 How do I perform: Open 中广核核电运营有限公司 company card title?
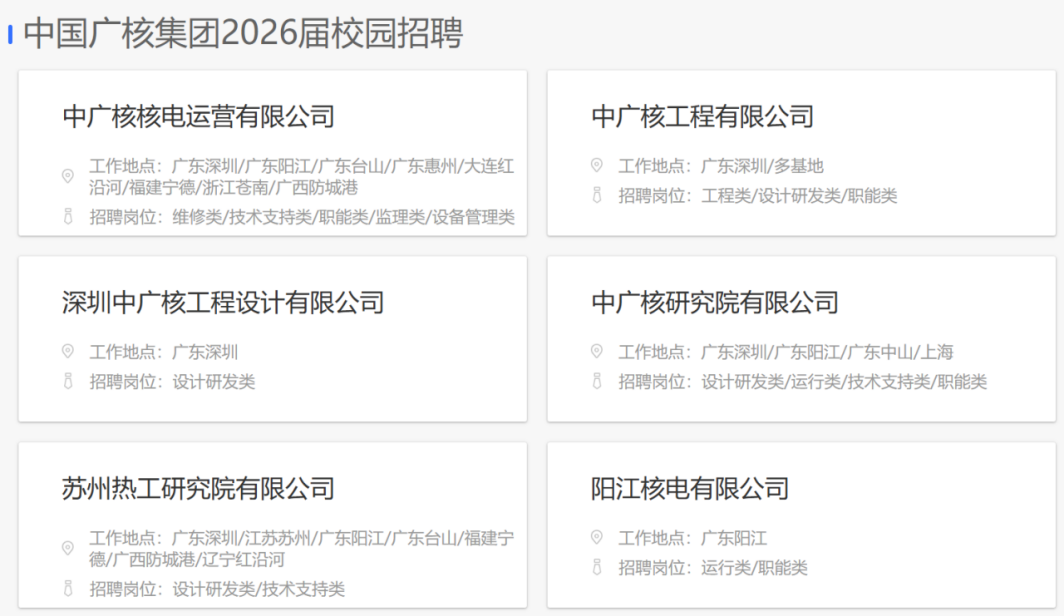pyautogui.click(x=198, y=117)
